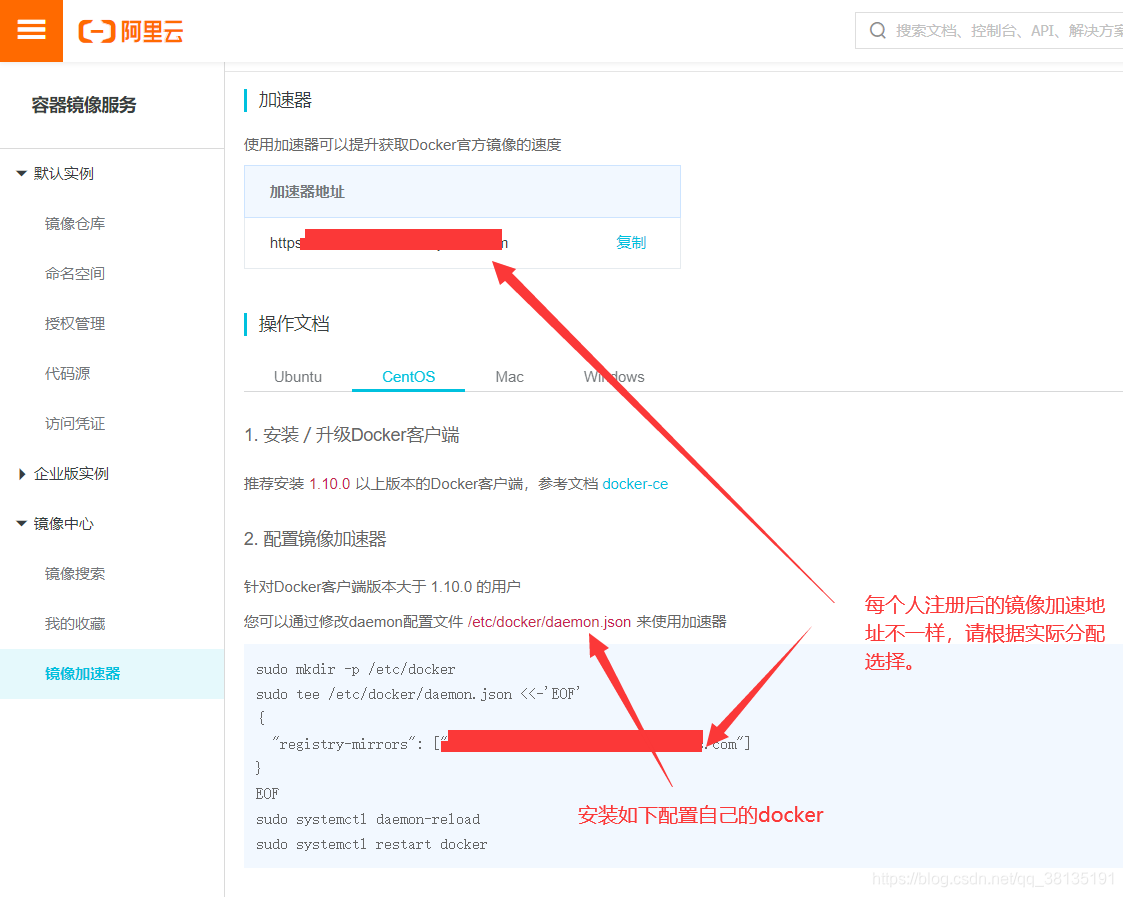
Task: Click the /etc/docker/daemon.json link
Action: pyautogui.click(x=551, y=621)
